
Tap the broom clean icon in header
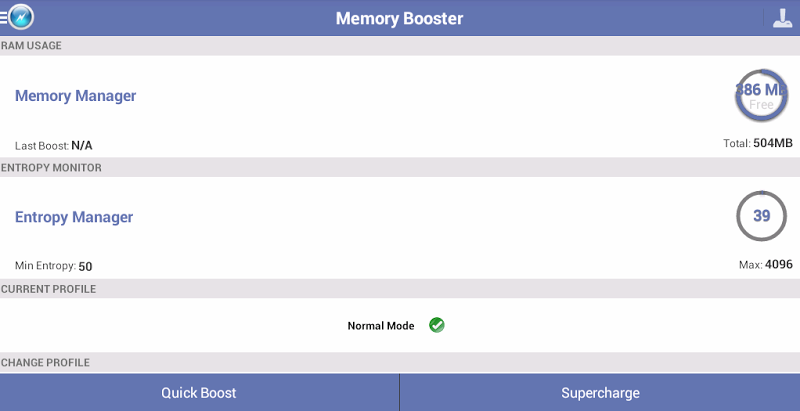tap(781, 18)
